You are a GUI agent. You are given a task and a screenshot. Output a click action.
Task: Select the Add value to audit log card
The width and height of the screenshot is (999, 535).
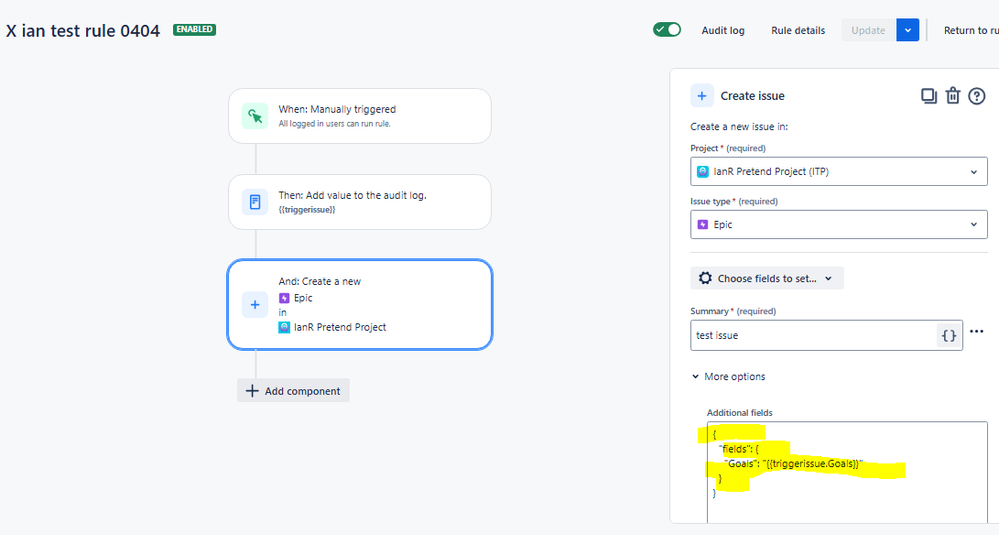(x=360, y=202)
